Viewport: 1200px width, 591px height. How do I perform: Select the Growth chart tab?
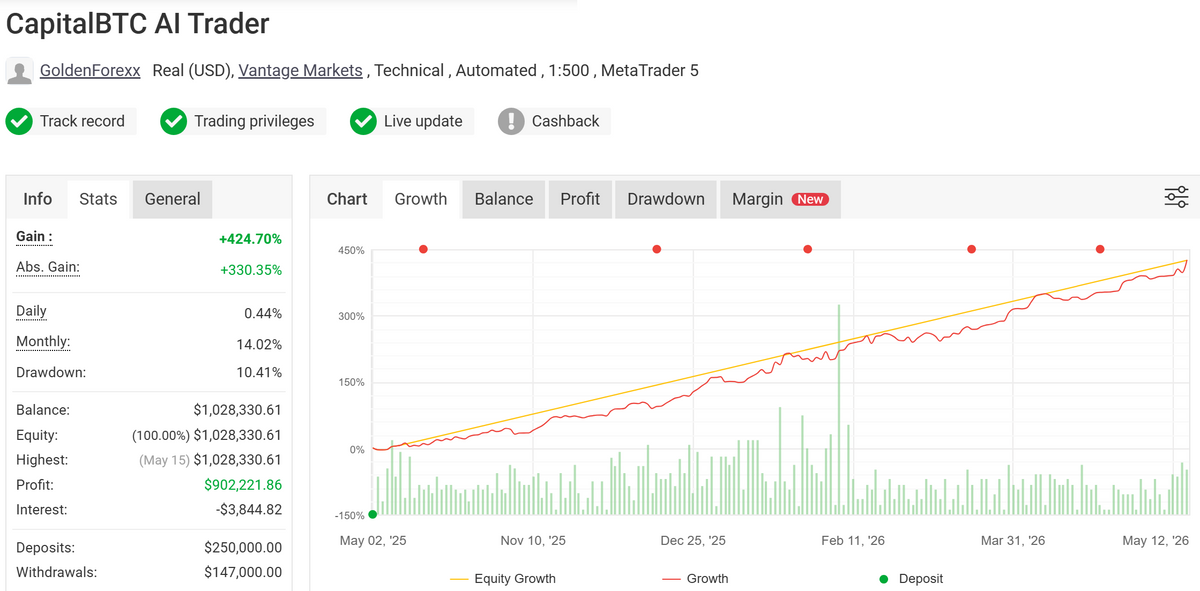coord(421,199)
